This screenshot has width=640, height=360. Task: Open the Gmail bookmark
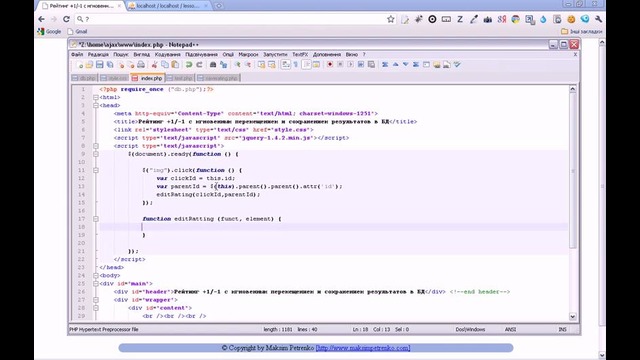77,31
